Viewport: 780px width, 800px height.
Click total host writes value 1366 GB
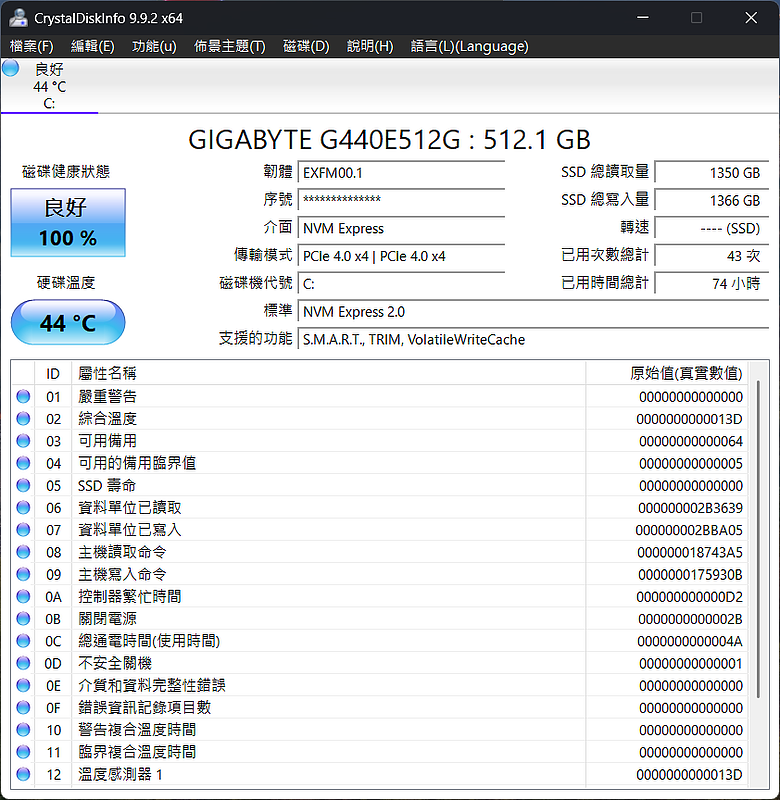click(712, 201)
